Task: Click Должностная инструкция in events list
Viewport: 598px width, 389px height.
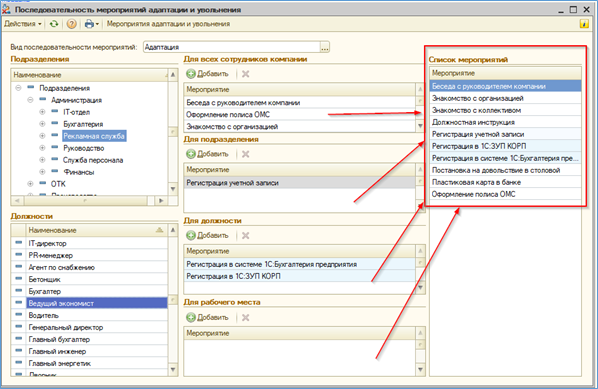Action: (505, 122)
